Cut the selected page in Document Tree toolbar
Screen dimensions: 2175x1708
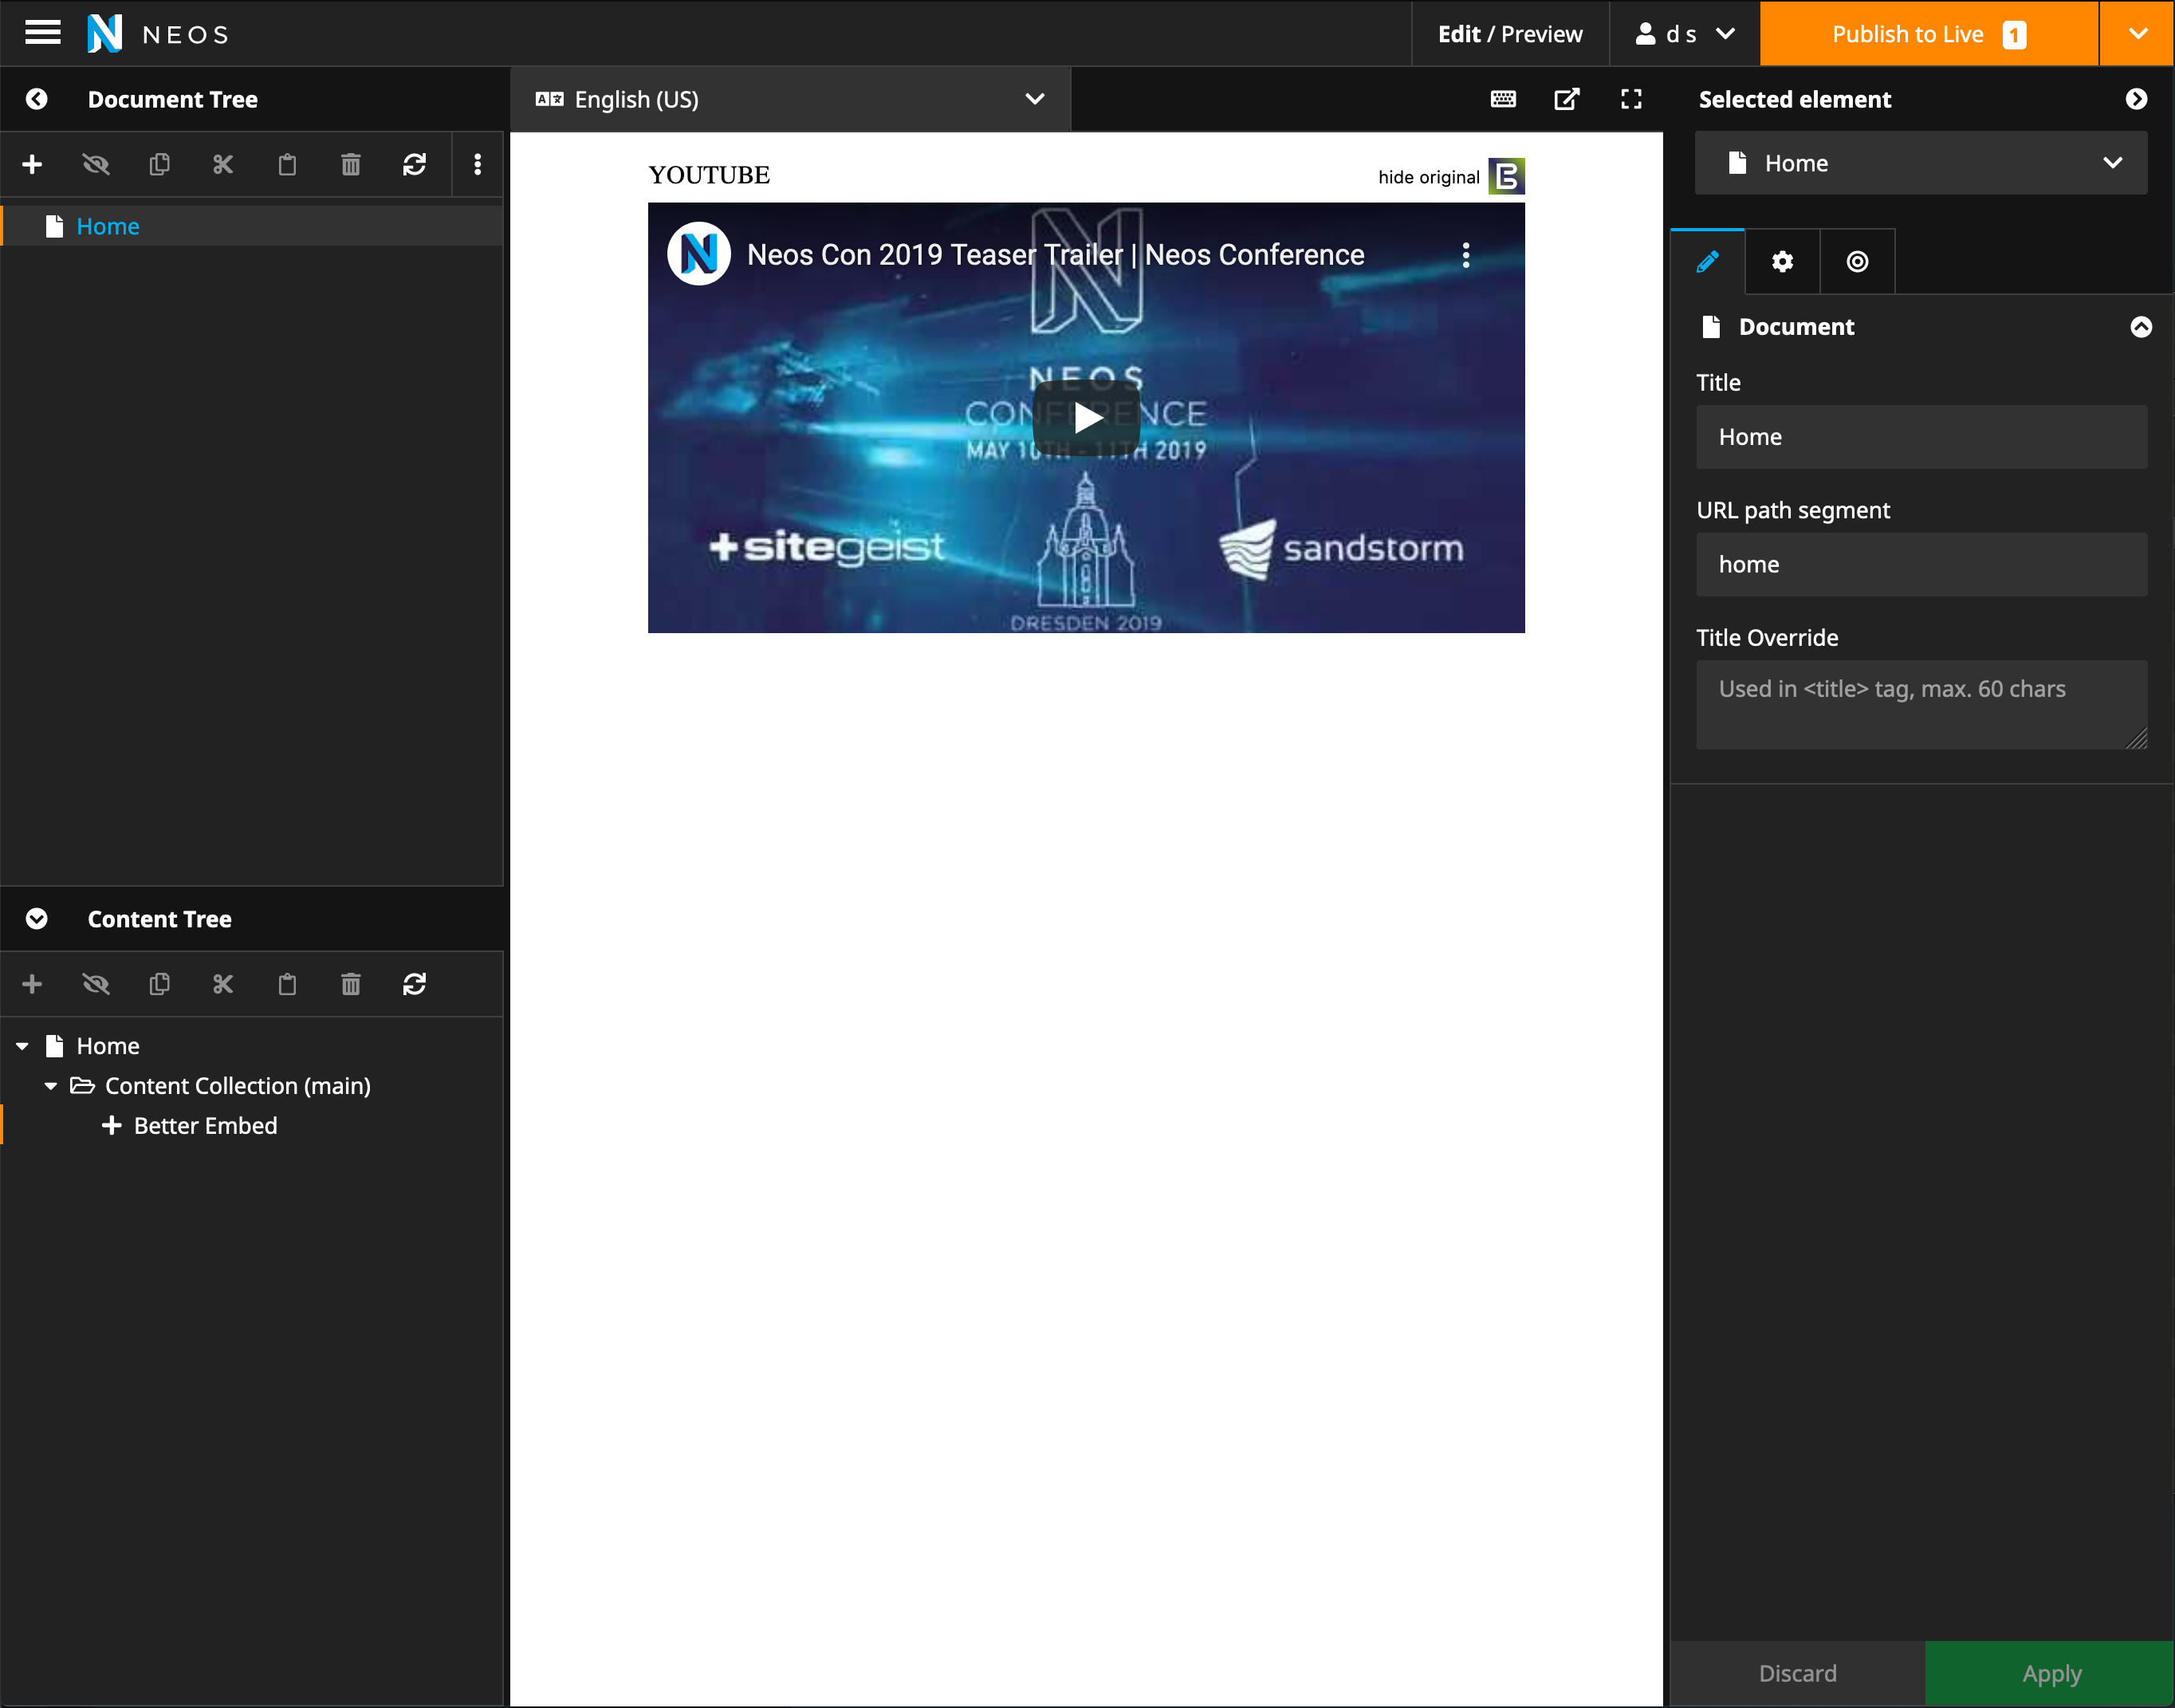(x=223, y=164)
